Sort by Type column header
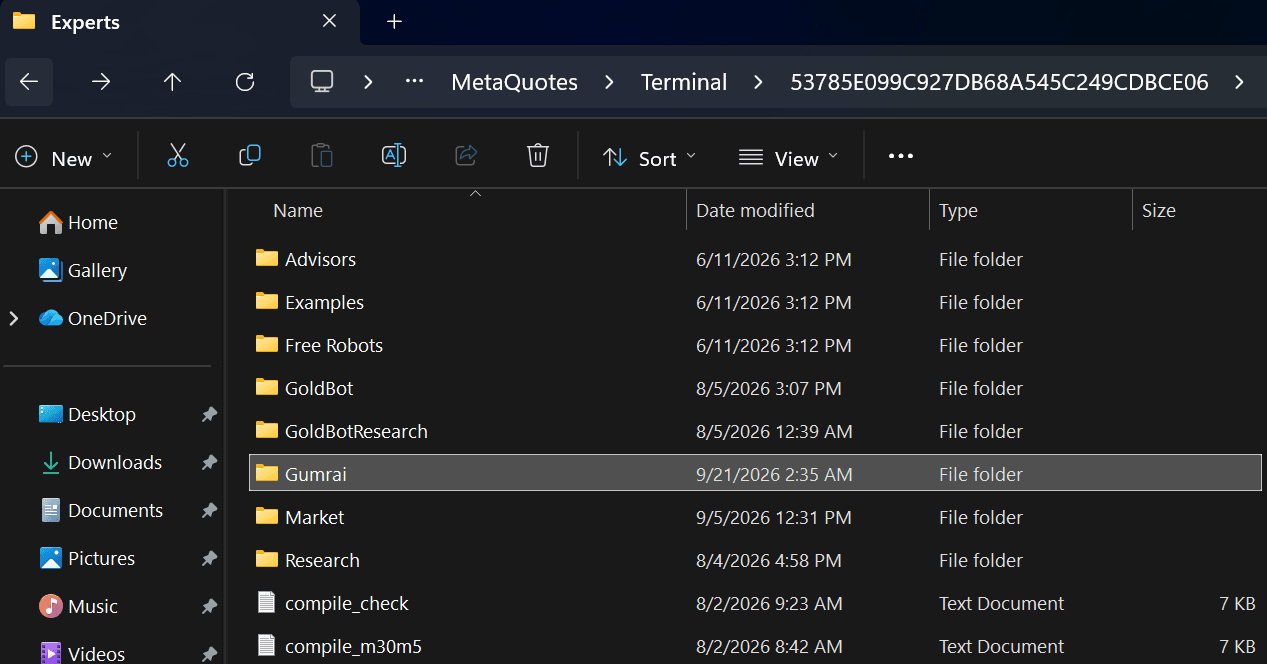1267x664 pixels. [x=958, y=211]
